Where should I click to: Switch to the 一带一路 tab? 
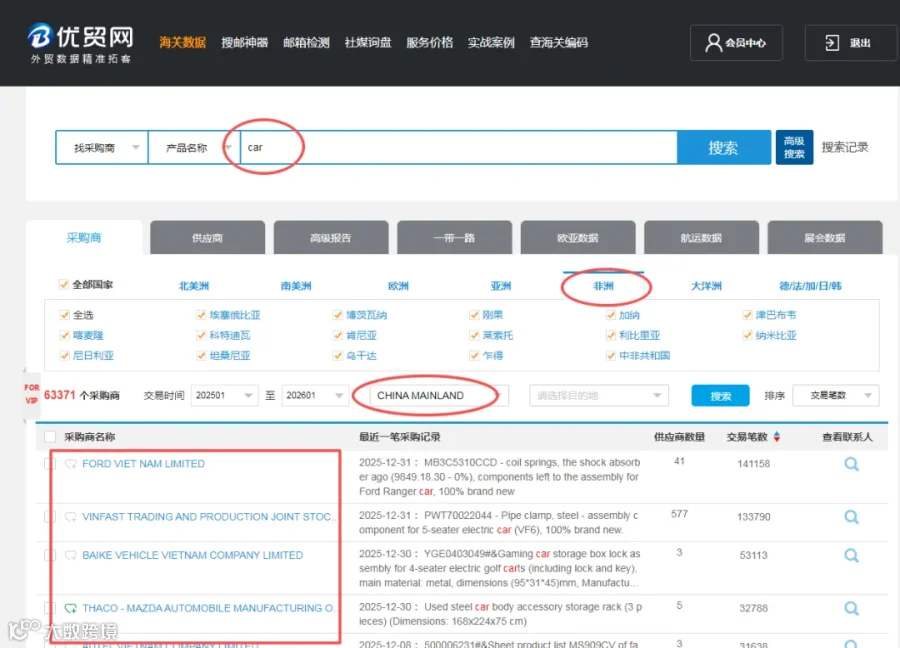point(454,238)
